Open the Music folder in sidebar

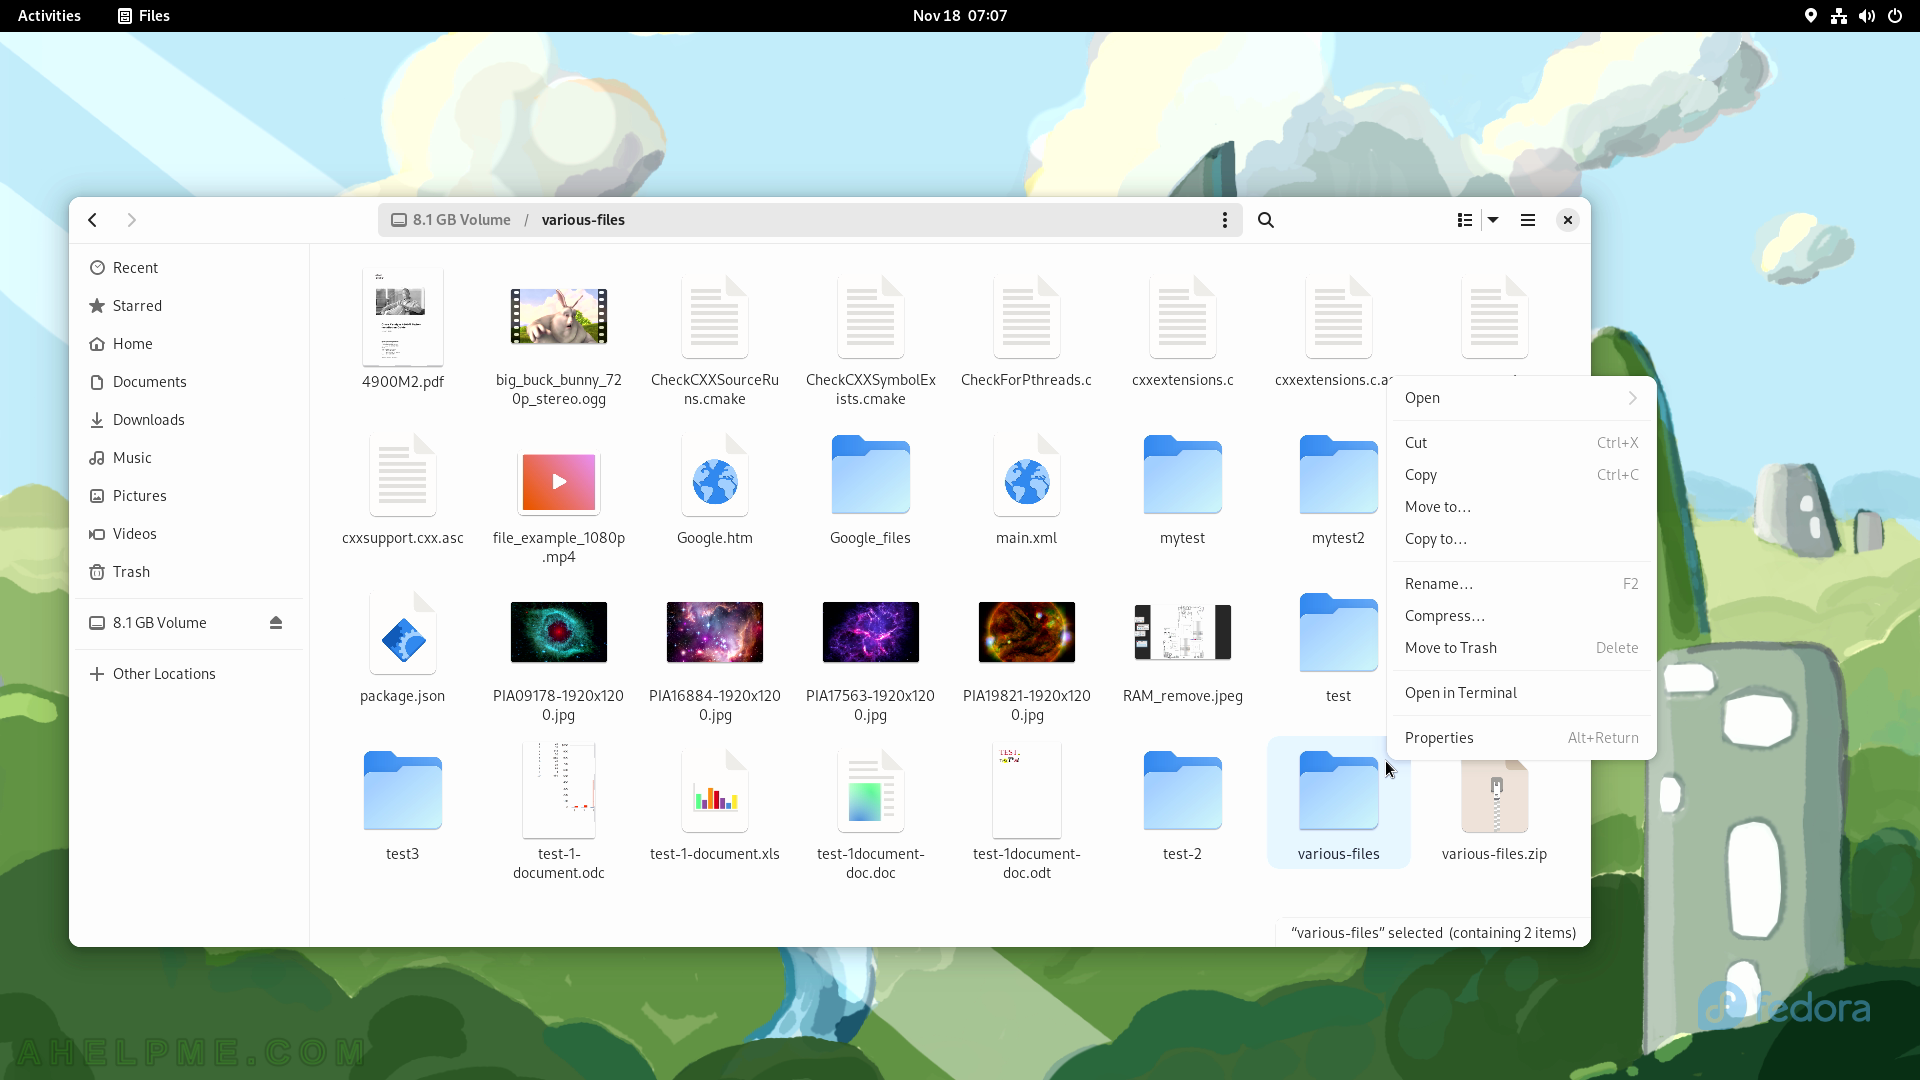(190, 458)
